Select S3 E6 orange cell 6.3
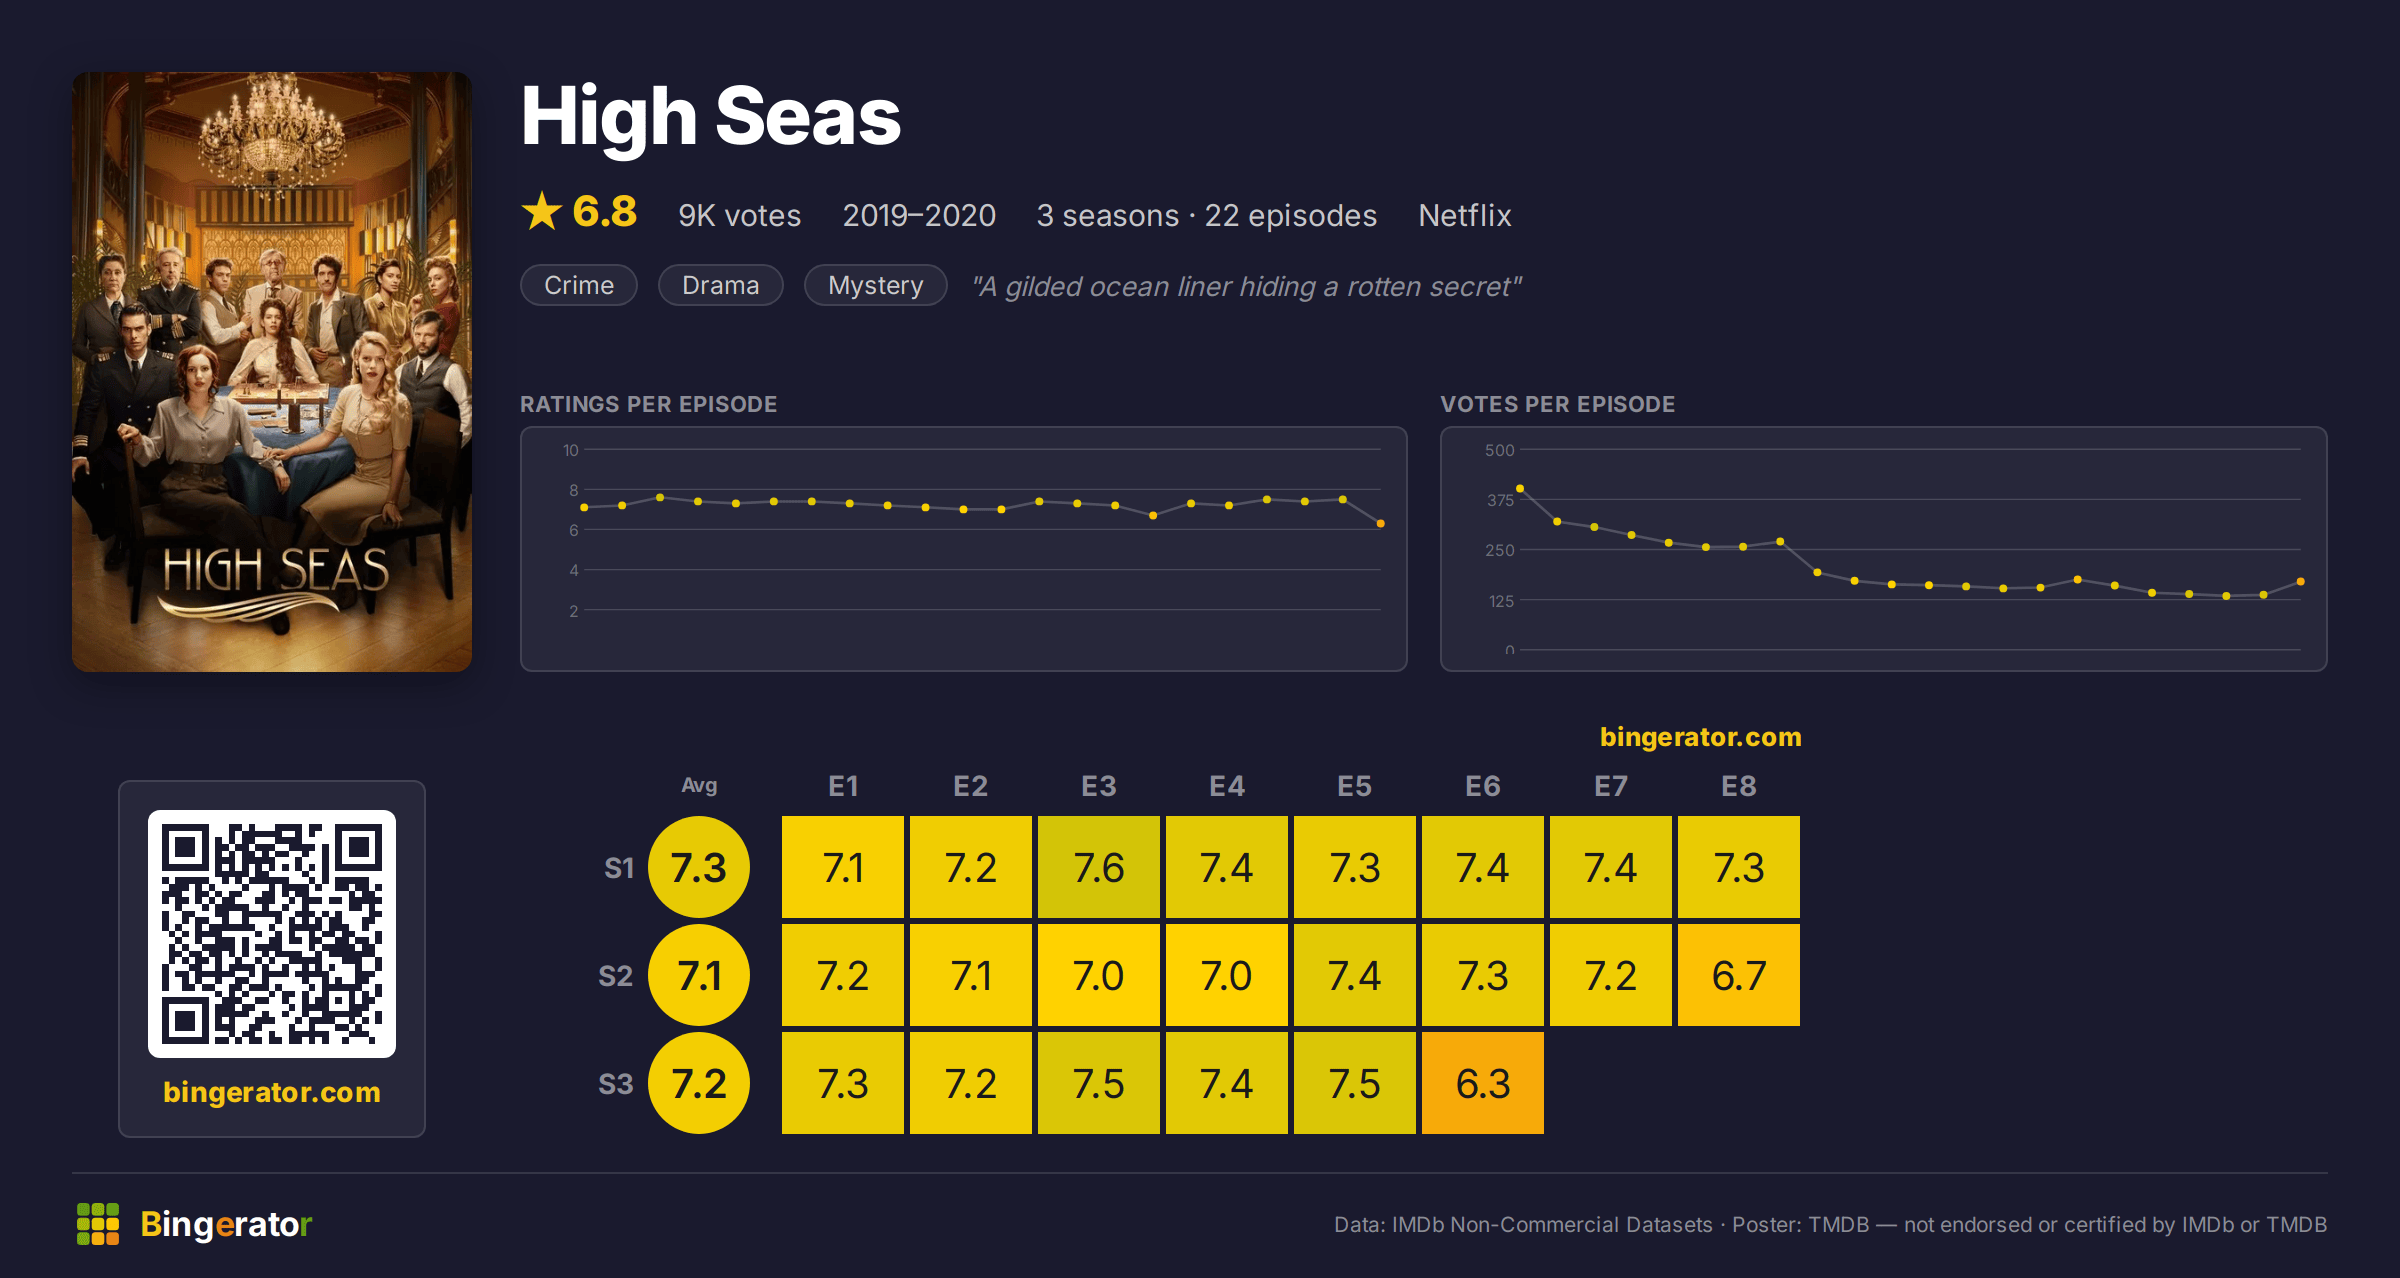This screenshot has width=2400, height=1278. (1483, 1083)
